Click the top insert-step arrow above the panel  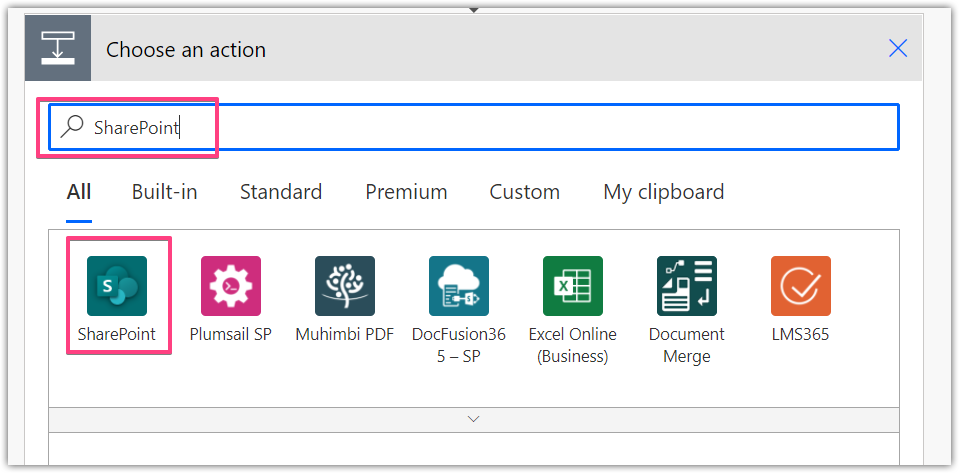coord(473,9)
